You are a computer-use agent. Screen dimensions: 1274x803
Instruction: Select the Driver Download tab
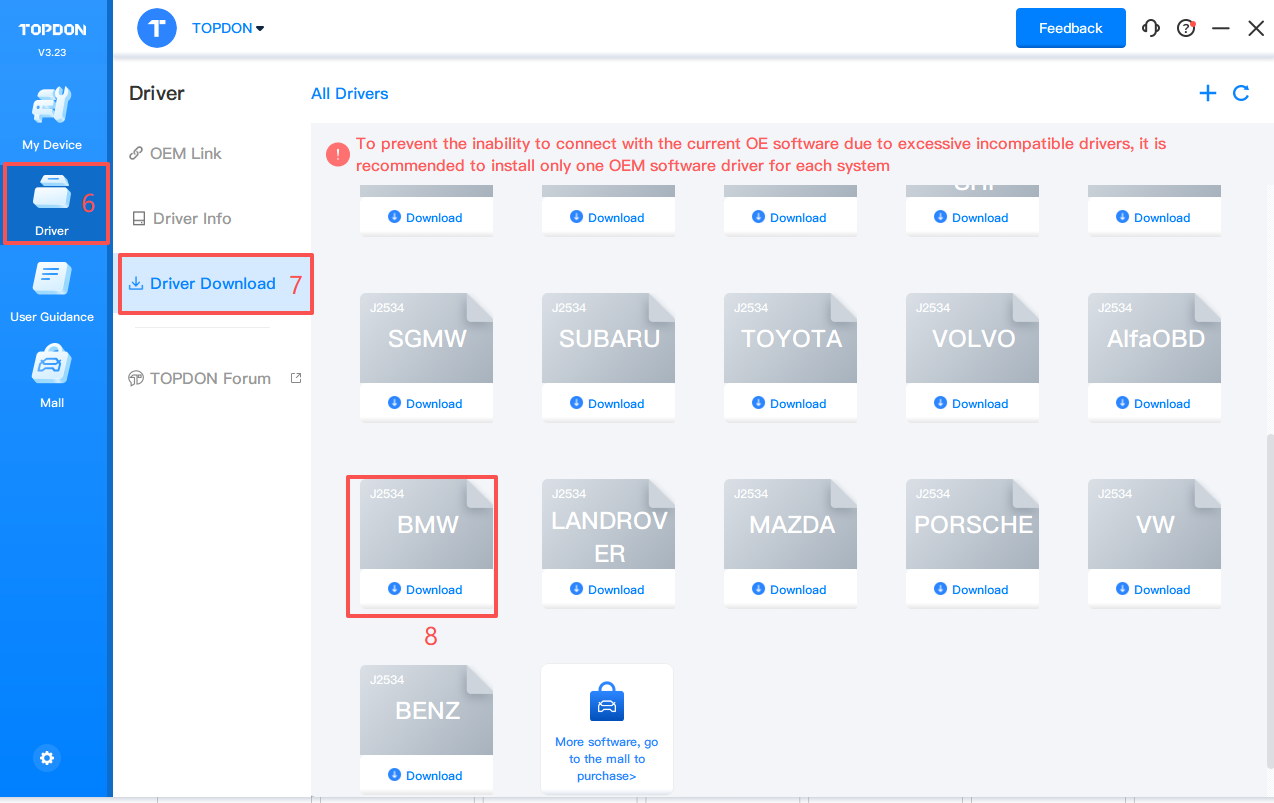pos(212,283)
